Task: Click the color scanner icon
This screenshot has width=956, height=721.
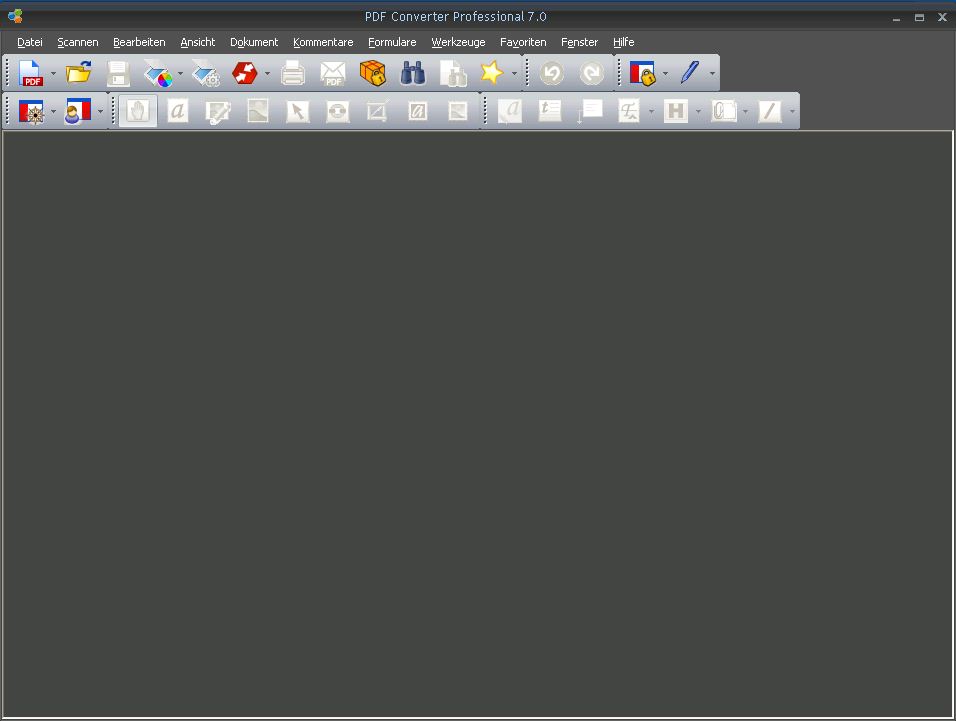Action: (158, 73)
